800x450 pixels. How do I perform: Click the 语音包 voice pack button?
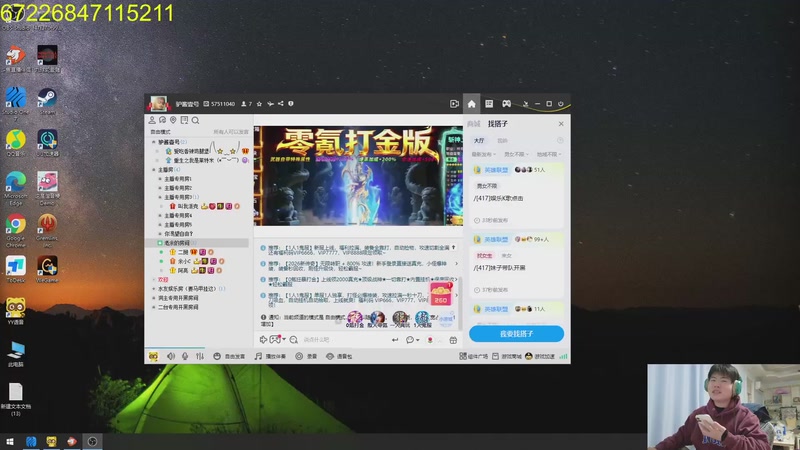[339, 356]
